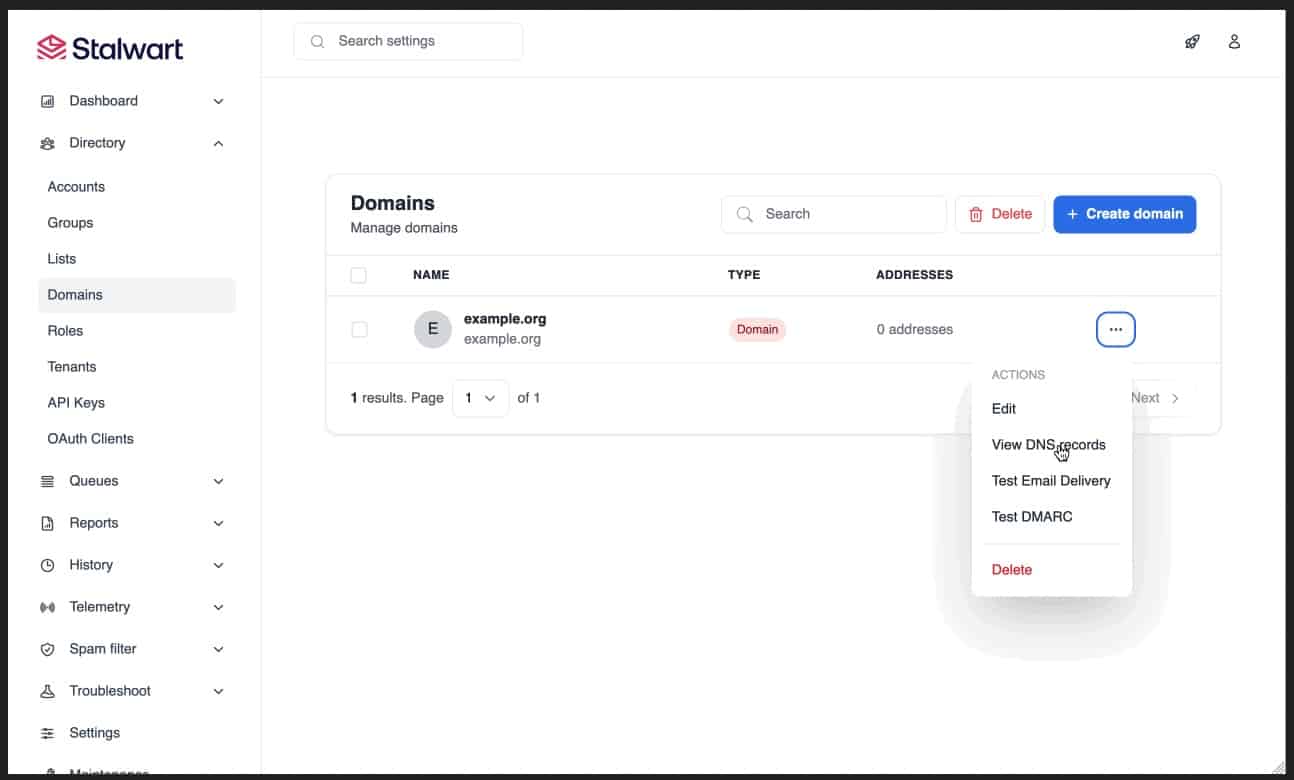Click the Stalwart logo

[x=109, y=47]
